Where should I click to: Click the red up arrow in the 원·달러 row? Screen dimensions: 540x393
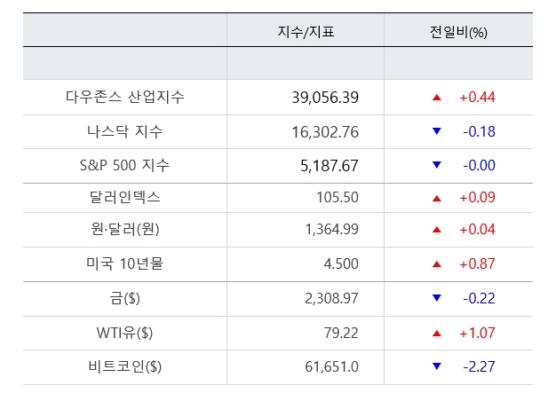[x=437, y=229]
